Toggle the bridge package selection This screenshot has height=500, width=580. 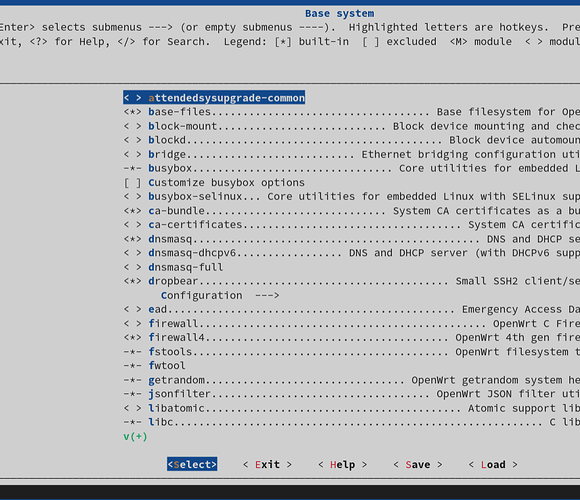pyautogui.click(x=132, y=154)
